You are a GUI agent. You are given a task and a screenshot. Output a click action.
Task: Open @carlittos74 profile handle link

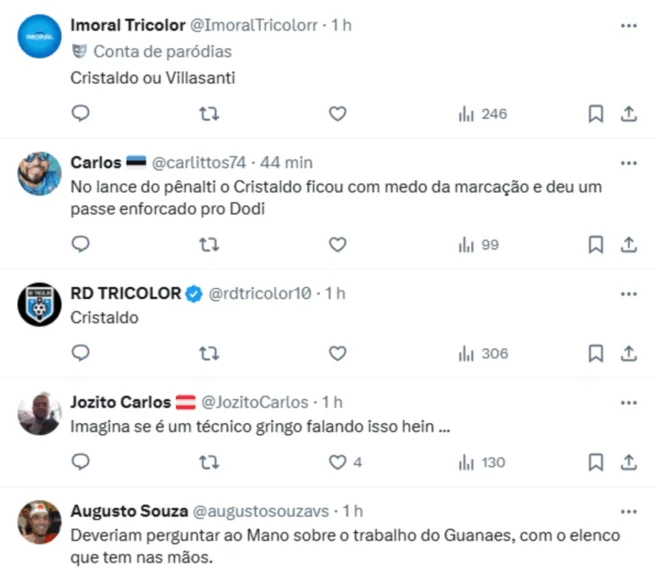tap(198, 163)
